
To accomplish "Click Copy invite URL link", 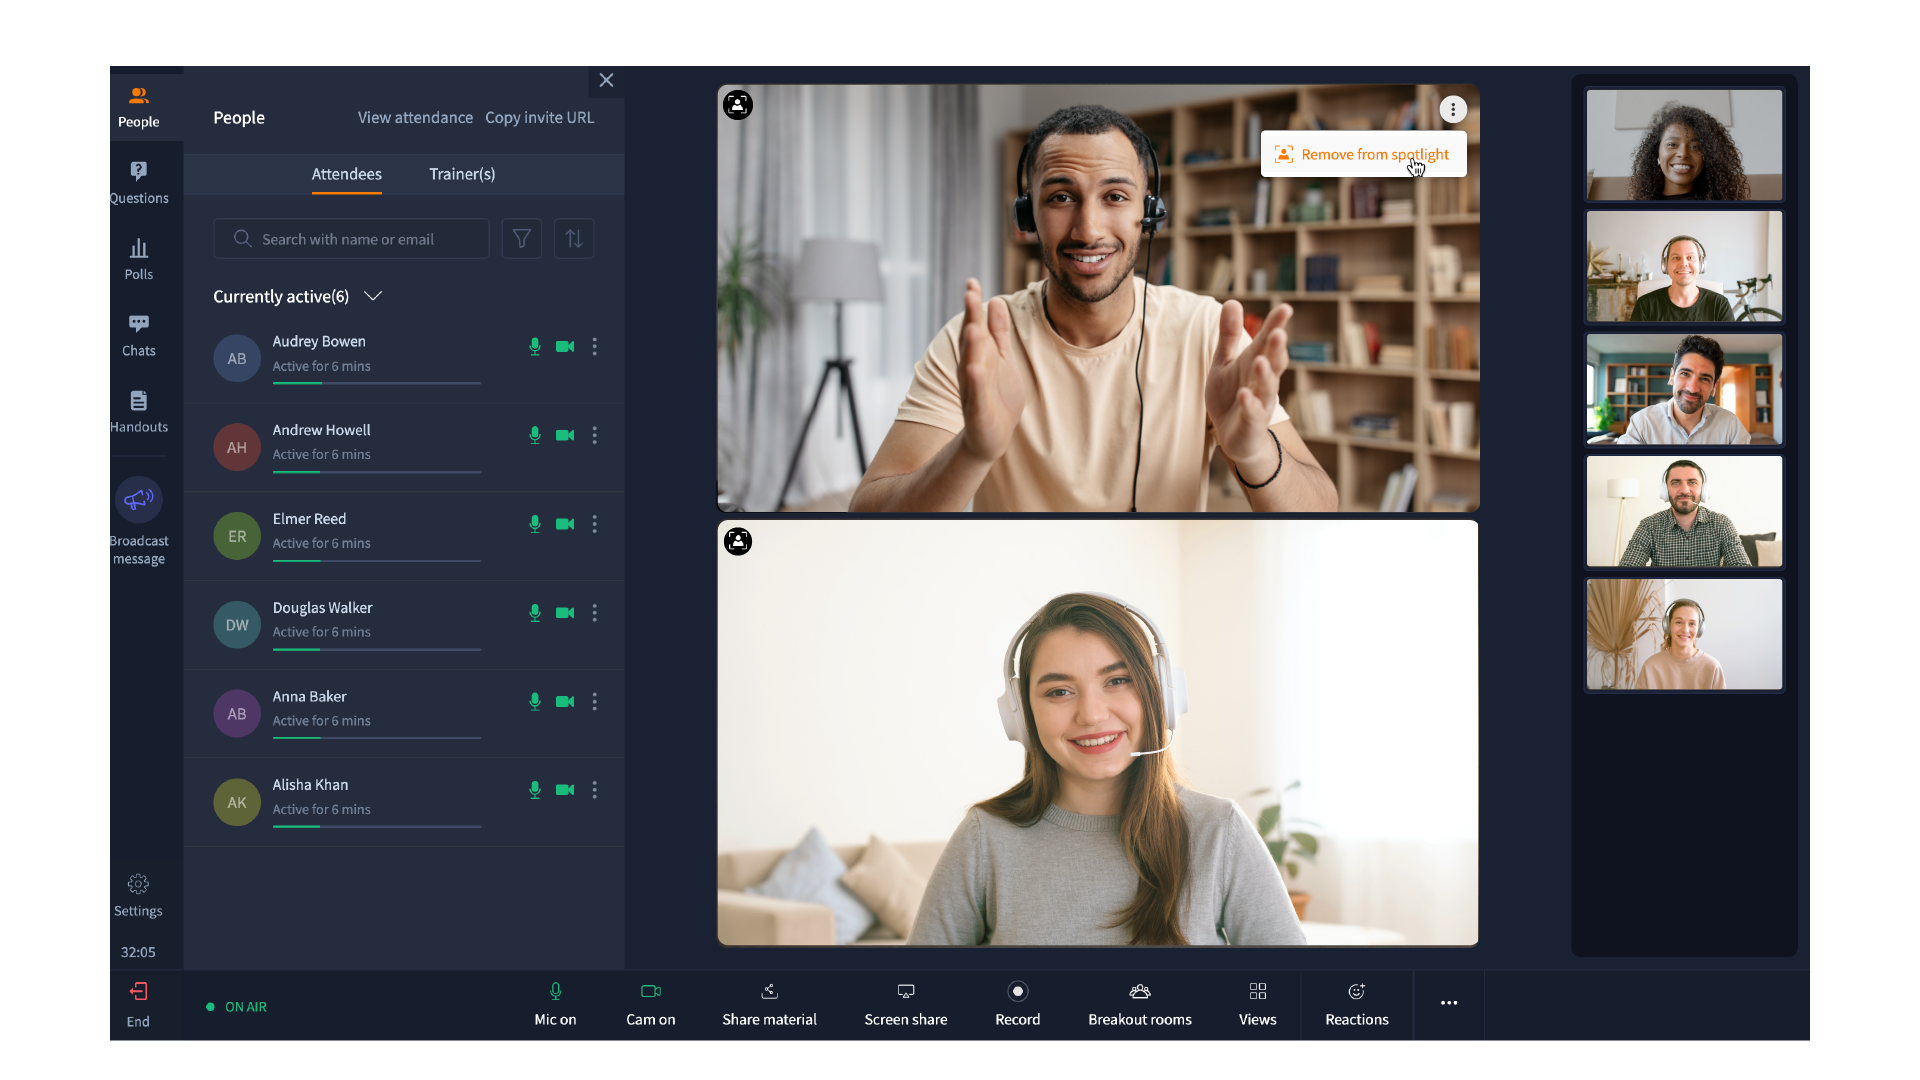I will pyautogui.click(x=540, y=118).
